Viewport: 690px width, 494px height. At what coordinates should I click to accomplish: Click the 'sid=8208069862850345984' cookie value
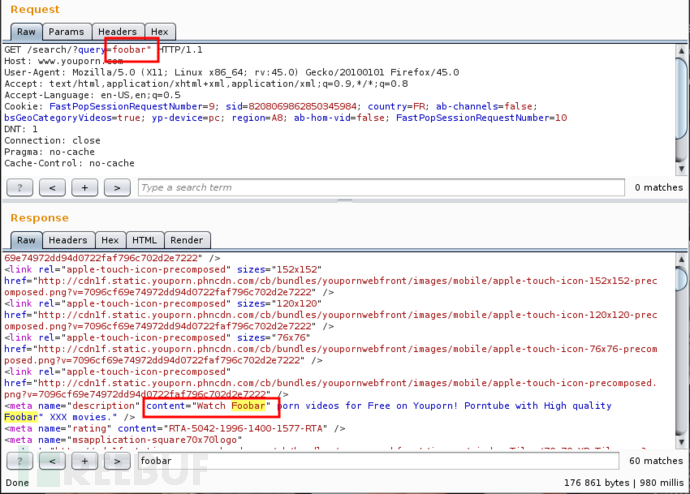291,106
